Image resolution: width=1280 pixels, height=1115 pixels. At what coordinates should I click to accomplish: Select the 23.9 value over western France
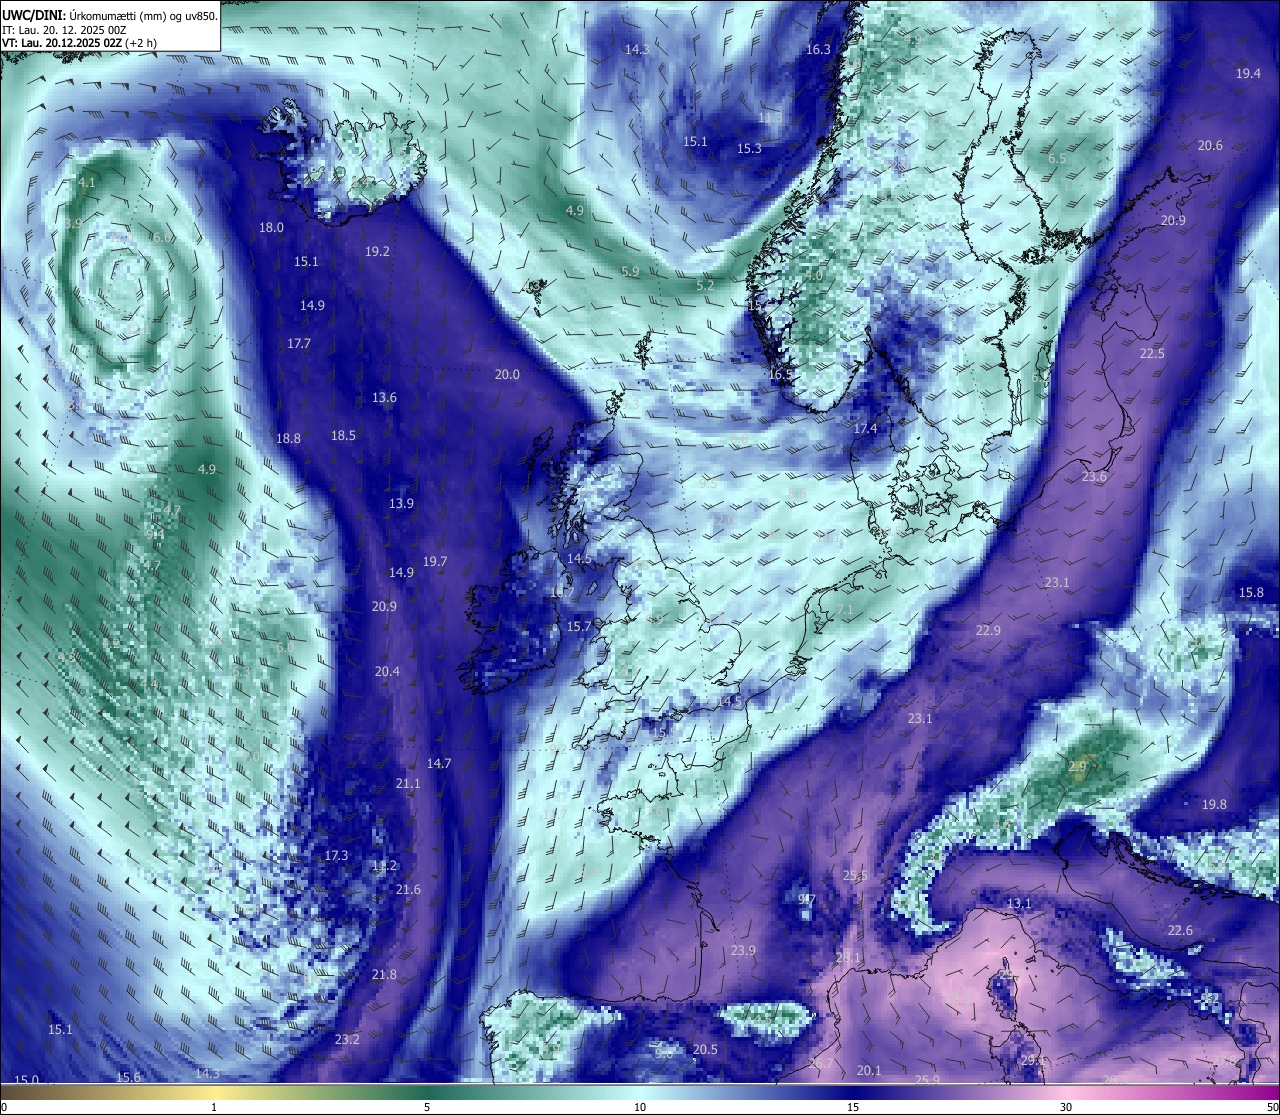[x=743, y=951]
